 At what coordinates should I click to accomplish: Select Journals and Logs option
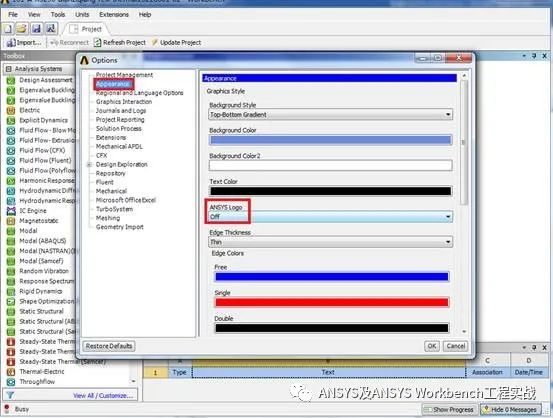[121, 110]
